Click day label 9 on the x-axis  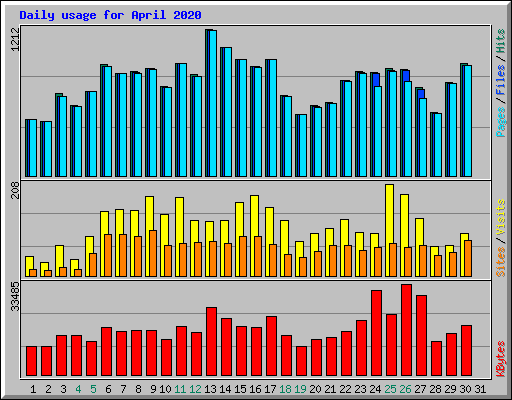click(153, 389)
